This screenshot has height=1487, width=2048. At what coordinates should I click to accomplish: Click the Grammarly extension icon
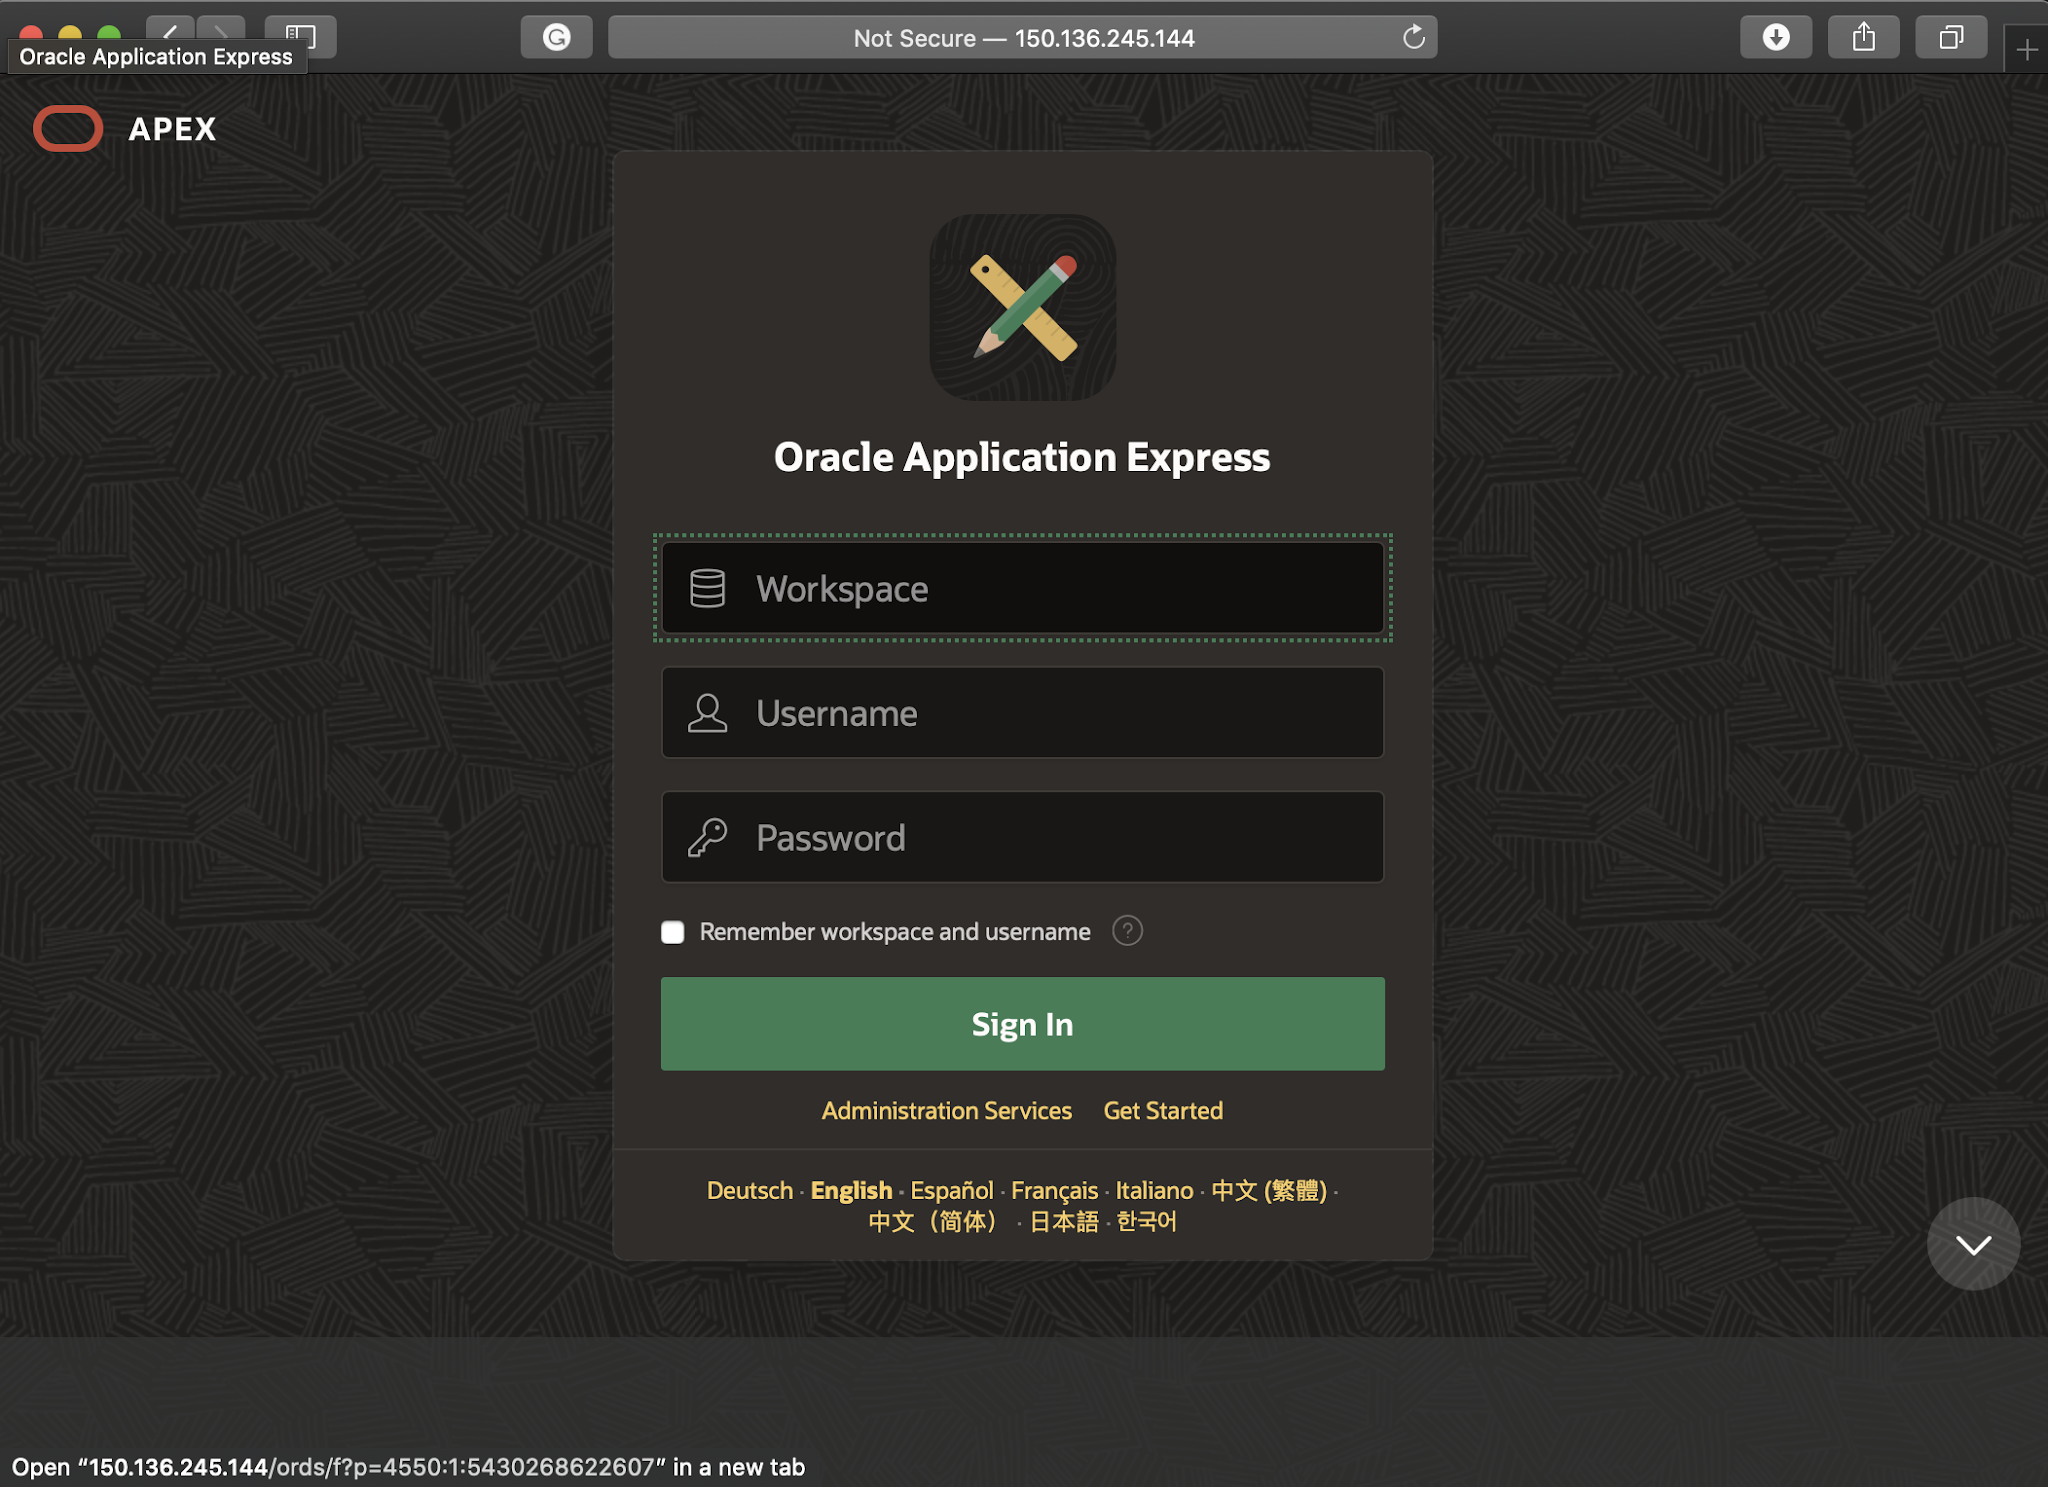click(x=556, y=38)
